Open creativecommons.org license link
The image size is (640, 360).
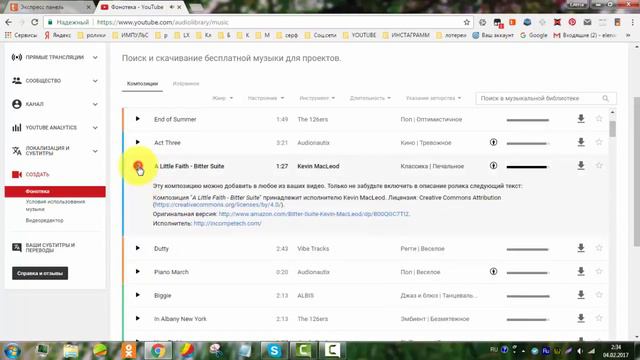coord(218,204)
